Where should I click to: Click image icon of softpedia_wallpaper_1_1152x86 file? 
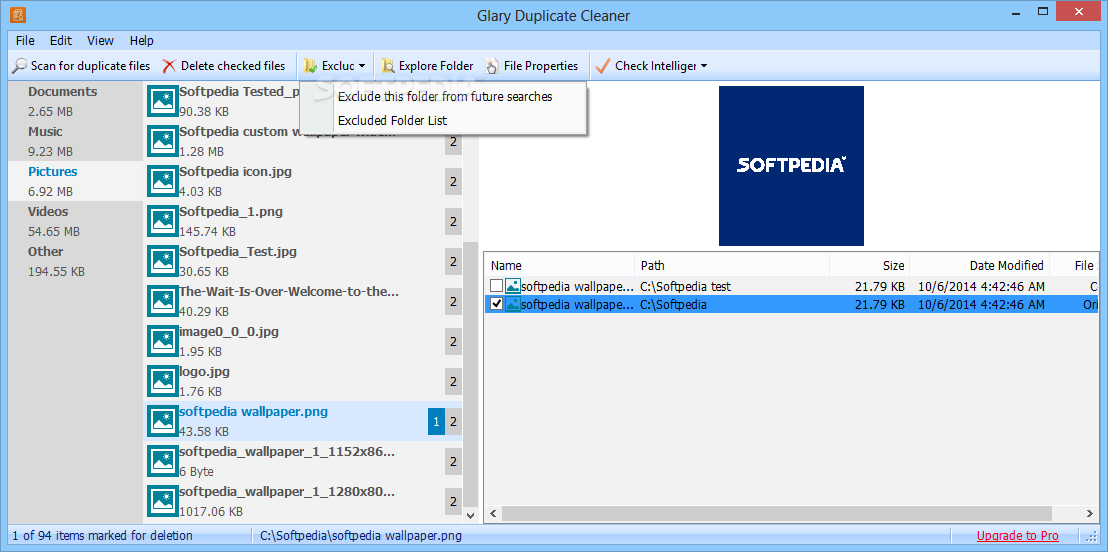tap(163, 461)
